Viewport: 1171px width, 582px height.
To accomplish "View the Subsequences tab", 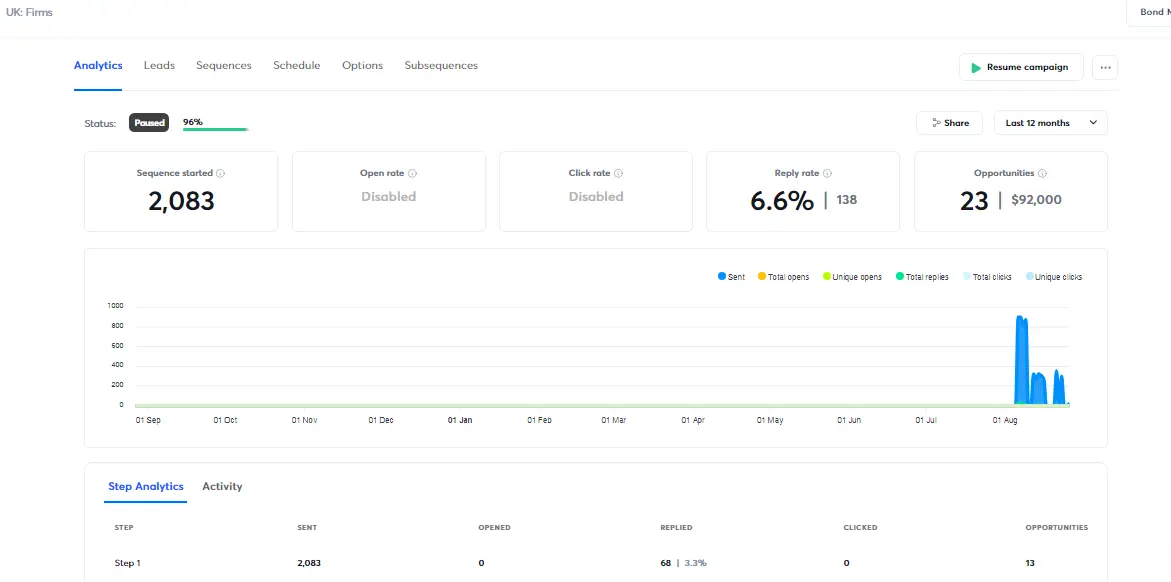I will pos(441,66).
